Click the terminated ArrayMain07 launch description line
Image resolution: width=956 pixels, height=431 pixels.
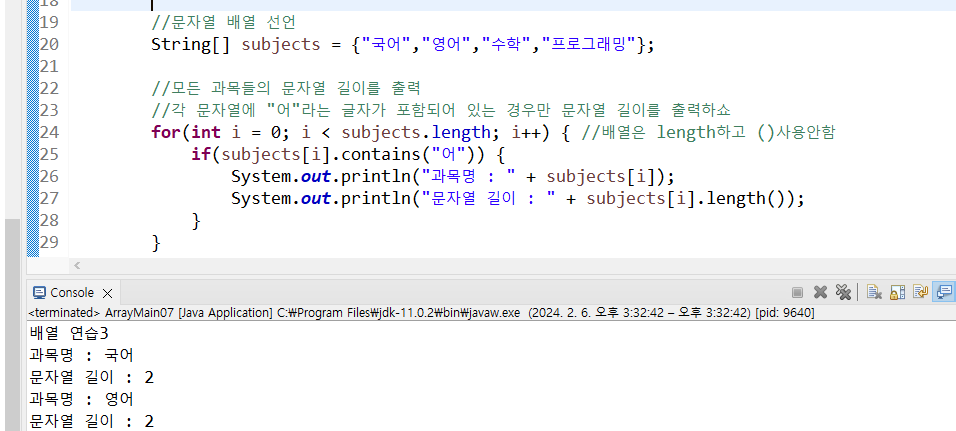421,313
